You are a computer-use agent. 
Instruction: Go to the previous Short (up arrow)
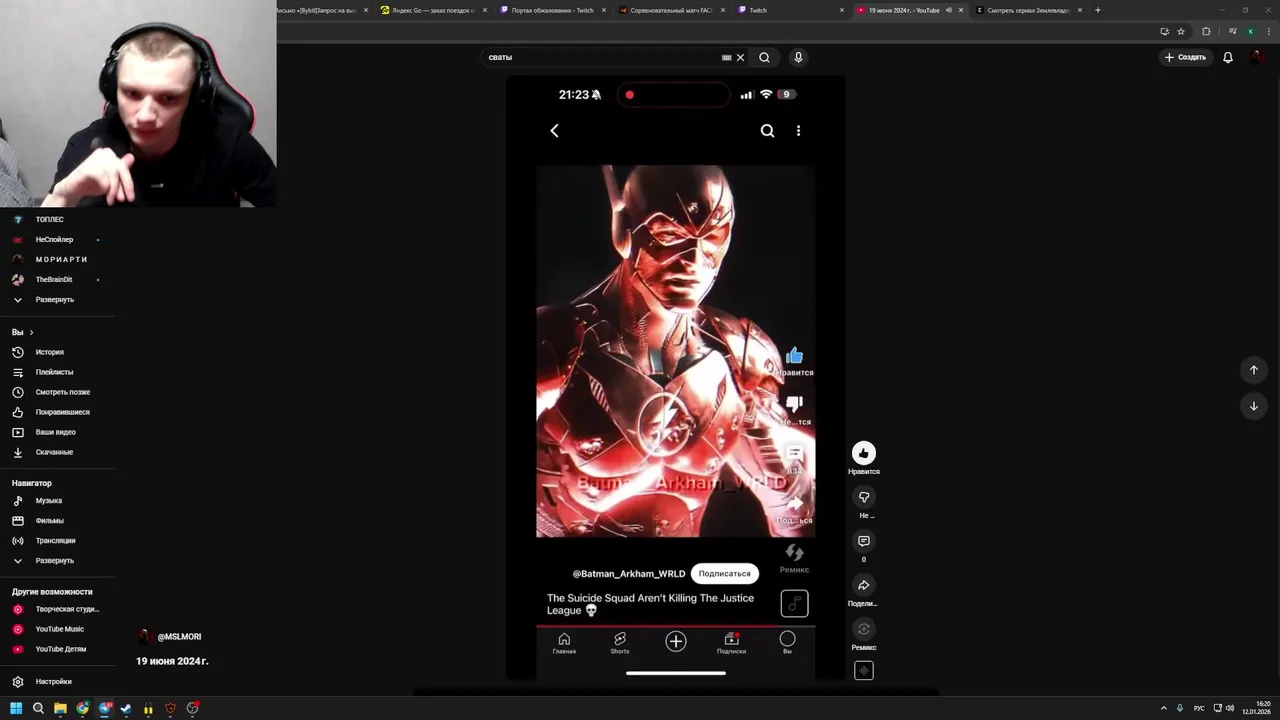click(x=1254, y=370)
